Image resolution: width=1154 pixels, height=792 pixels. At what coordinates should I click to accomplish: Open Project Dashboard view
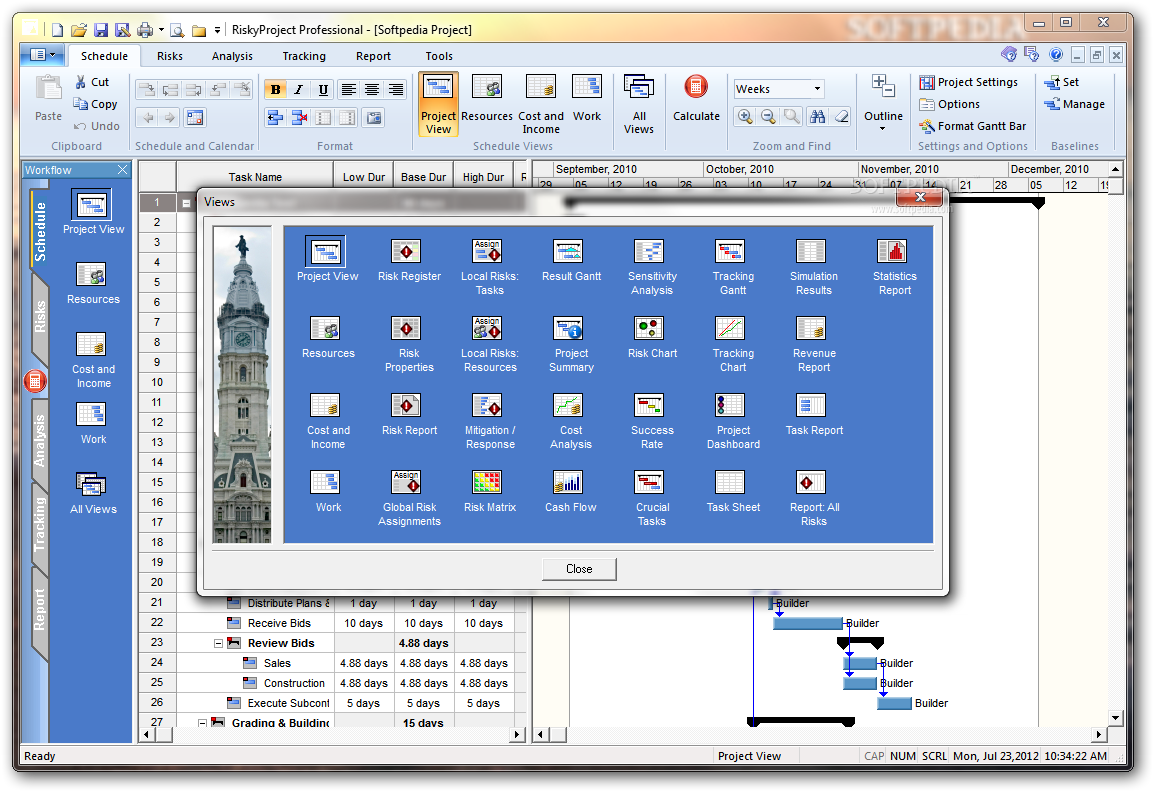733,422
